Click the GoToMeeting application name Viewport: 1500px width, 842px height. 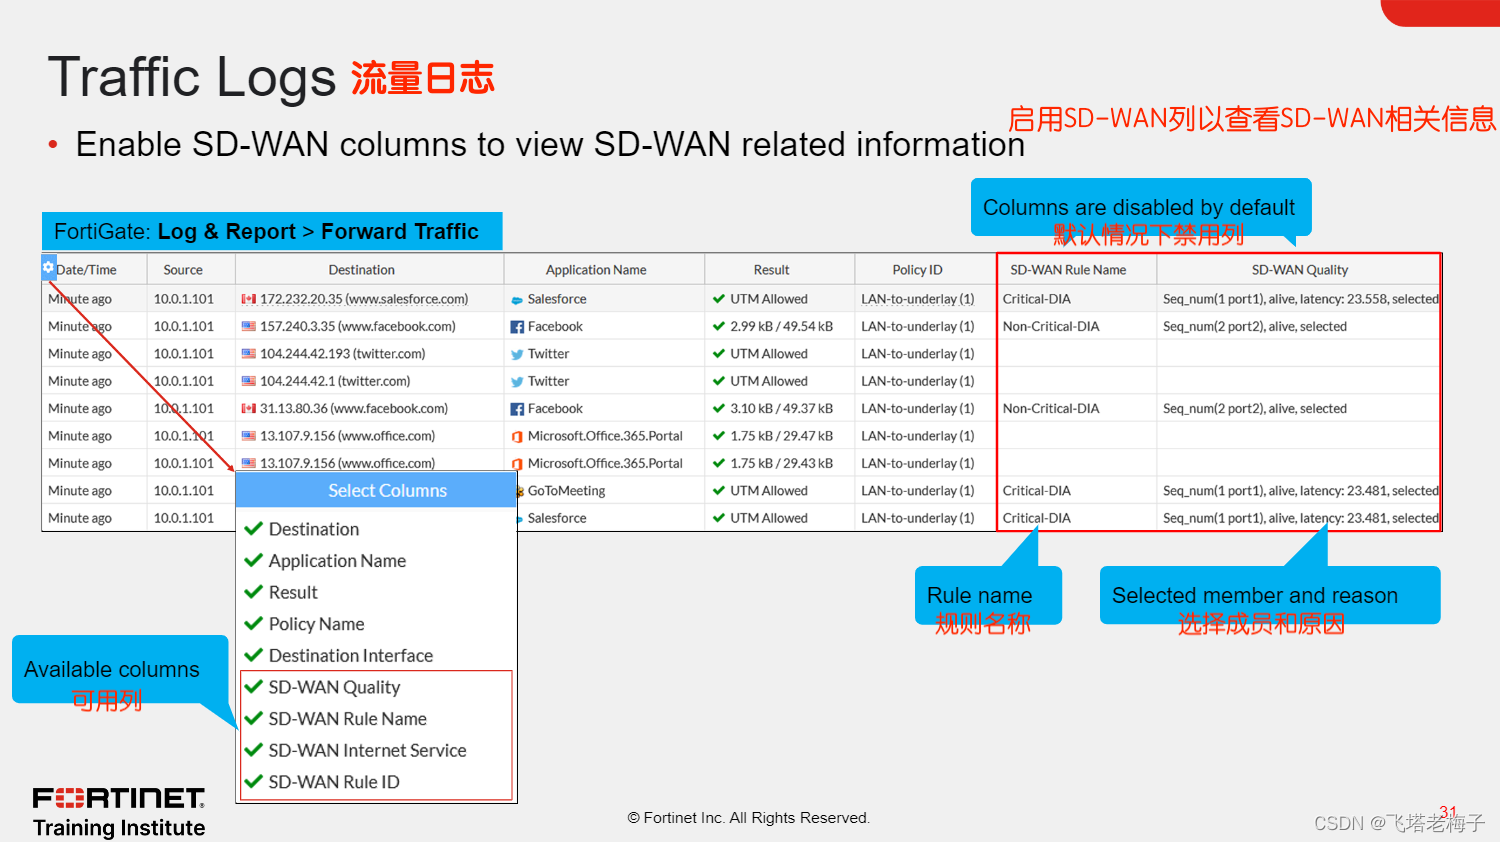(567, 491)
